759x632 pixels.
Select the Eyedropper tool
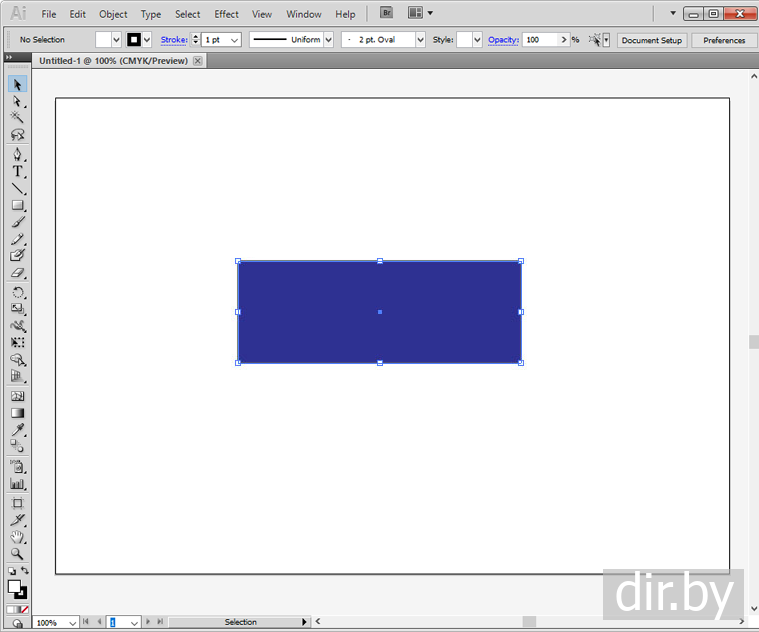(17, 430)
